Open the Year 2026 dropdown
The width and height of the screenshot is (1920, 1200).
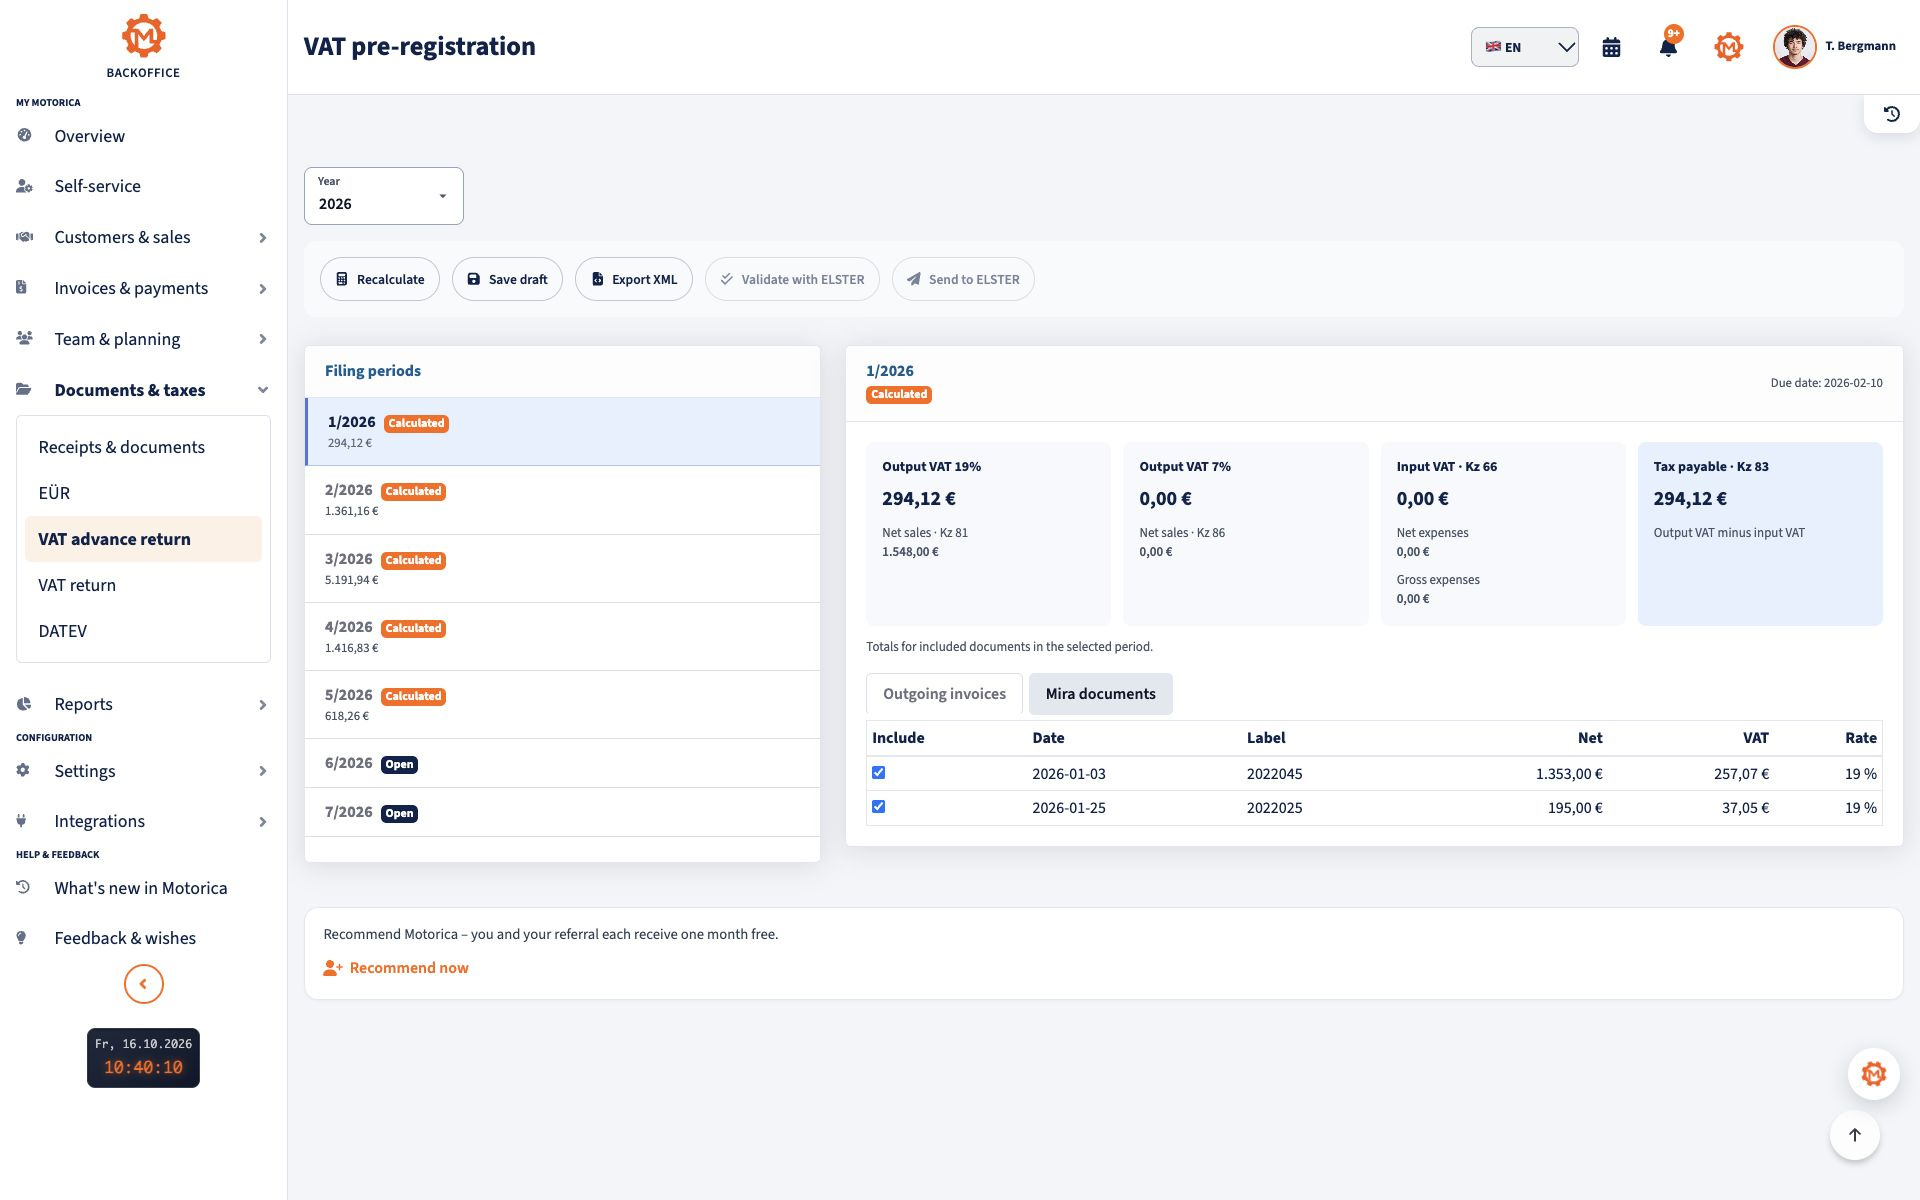click(x=384, y=196)
